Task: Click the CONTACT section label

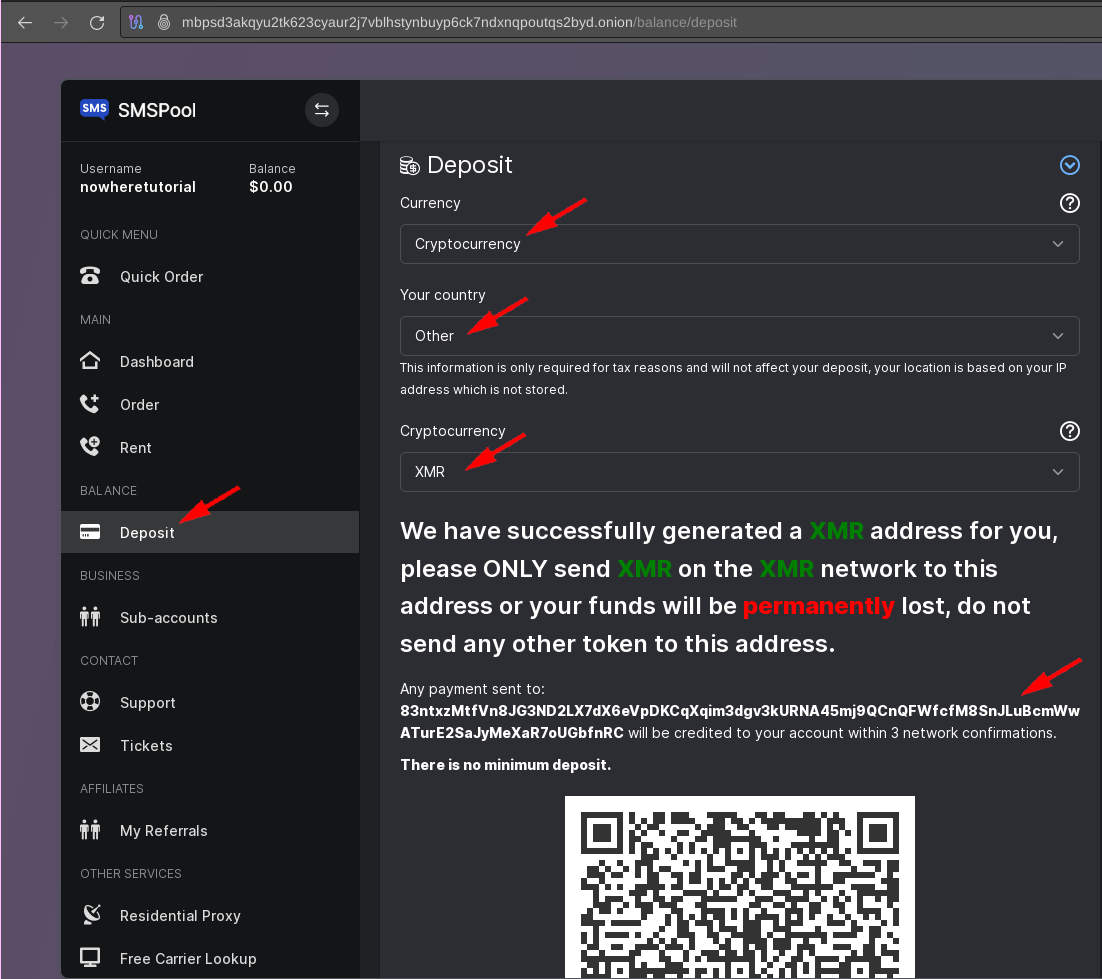Action: point(109,661)
